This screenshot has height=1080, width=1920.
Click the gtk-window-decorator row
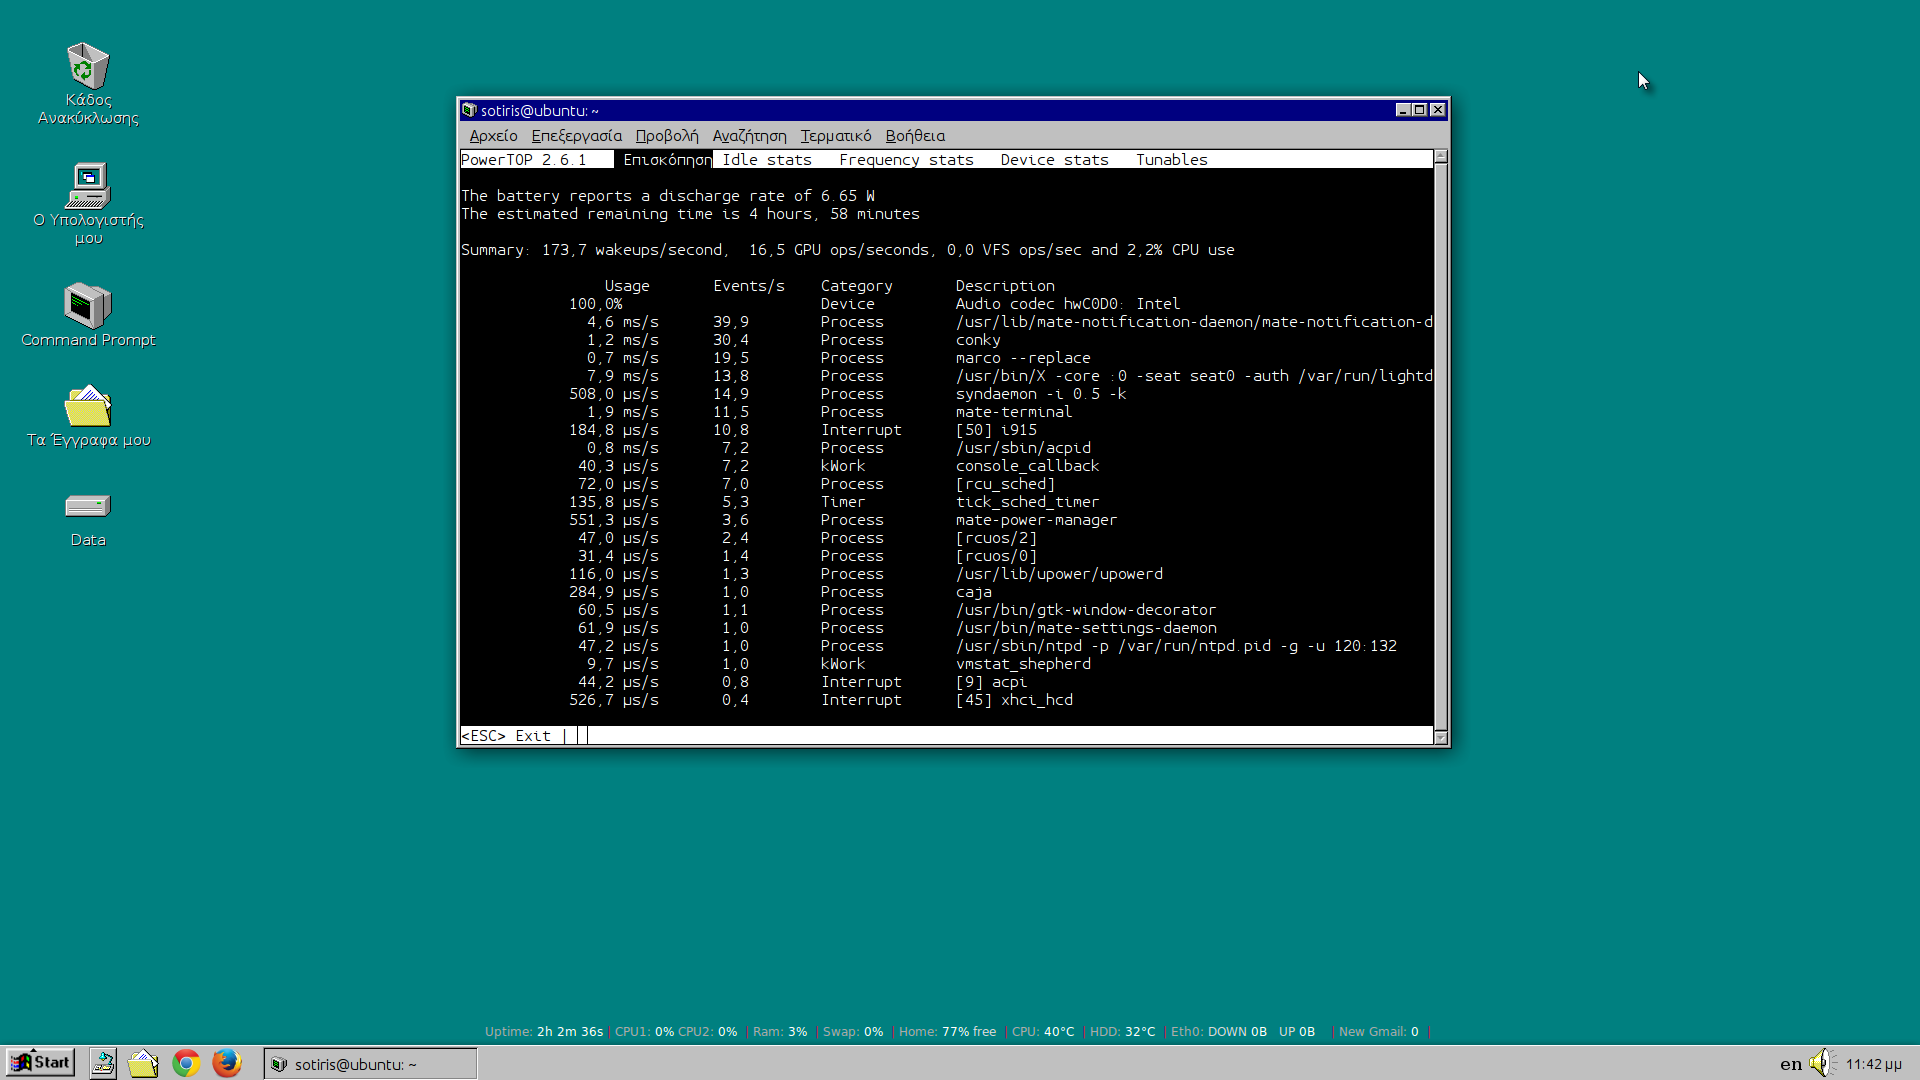click(946, 610)
